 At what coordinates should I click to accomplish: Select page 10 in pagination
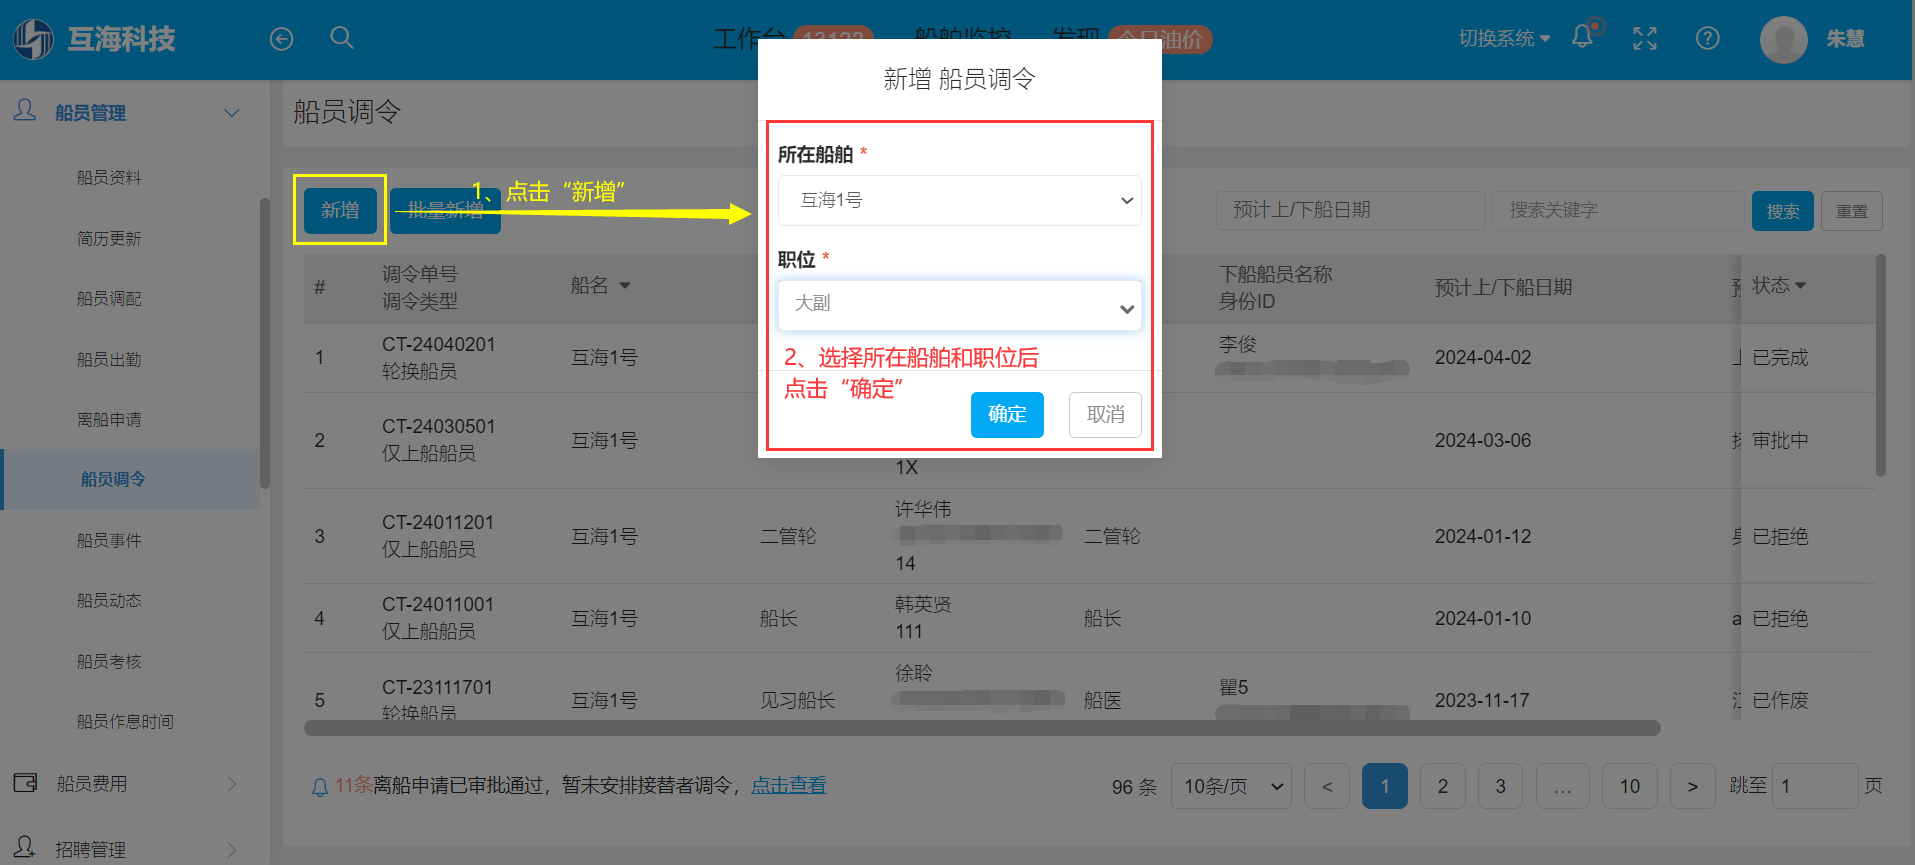1630,786
